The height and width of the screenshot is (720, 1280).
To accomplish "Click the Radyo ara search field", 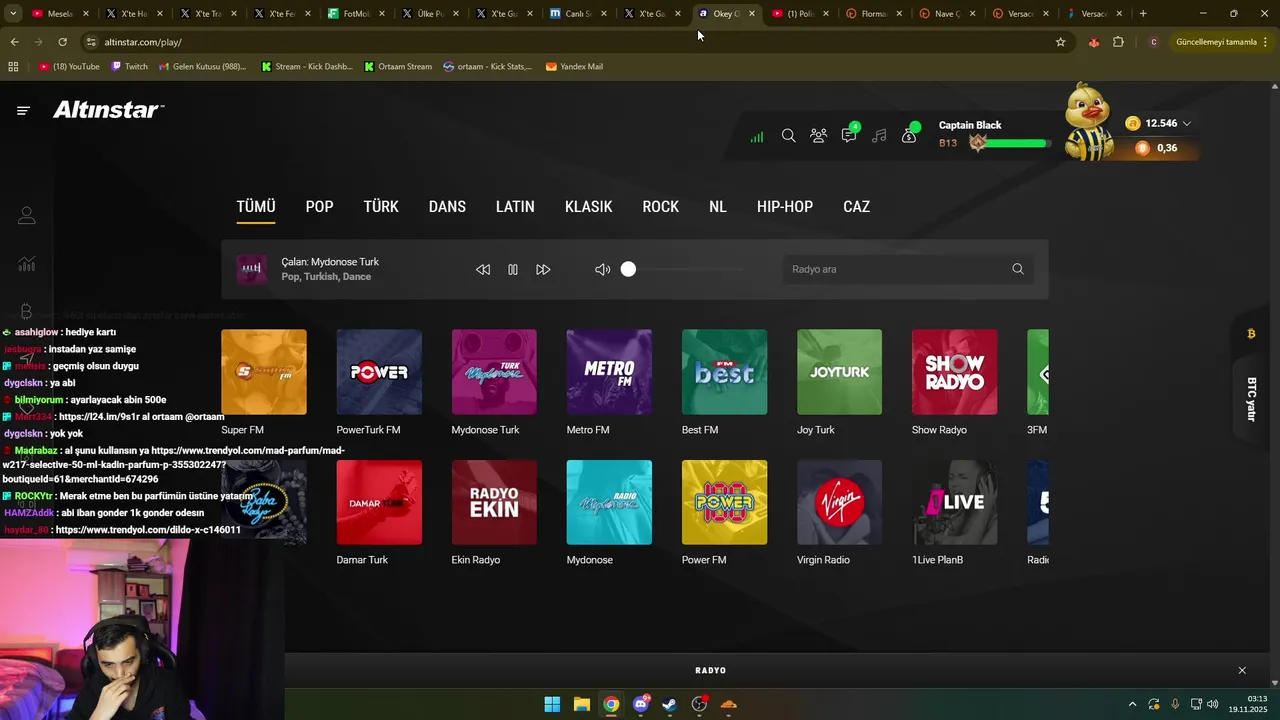I will [906, 269].
